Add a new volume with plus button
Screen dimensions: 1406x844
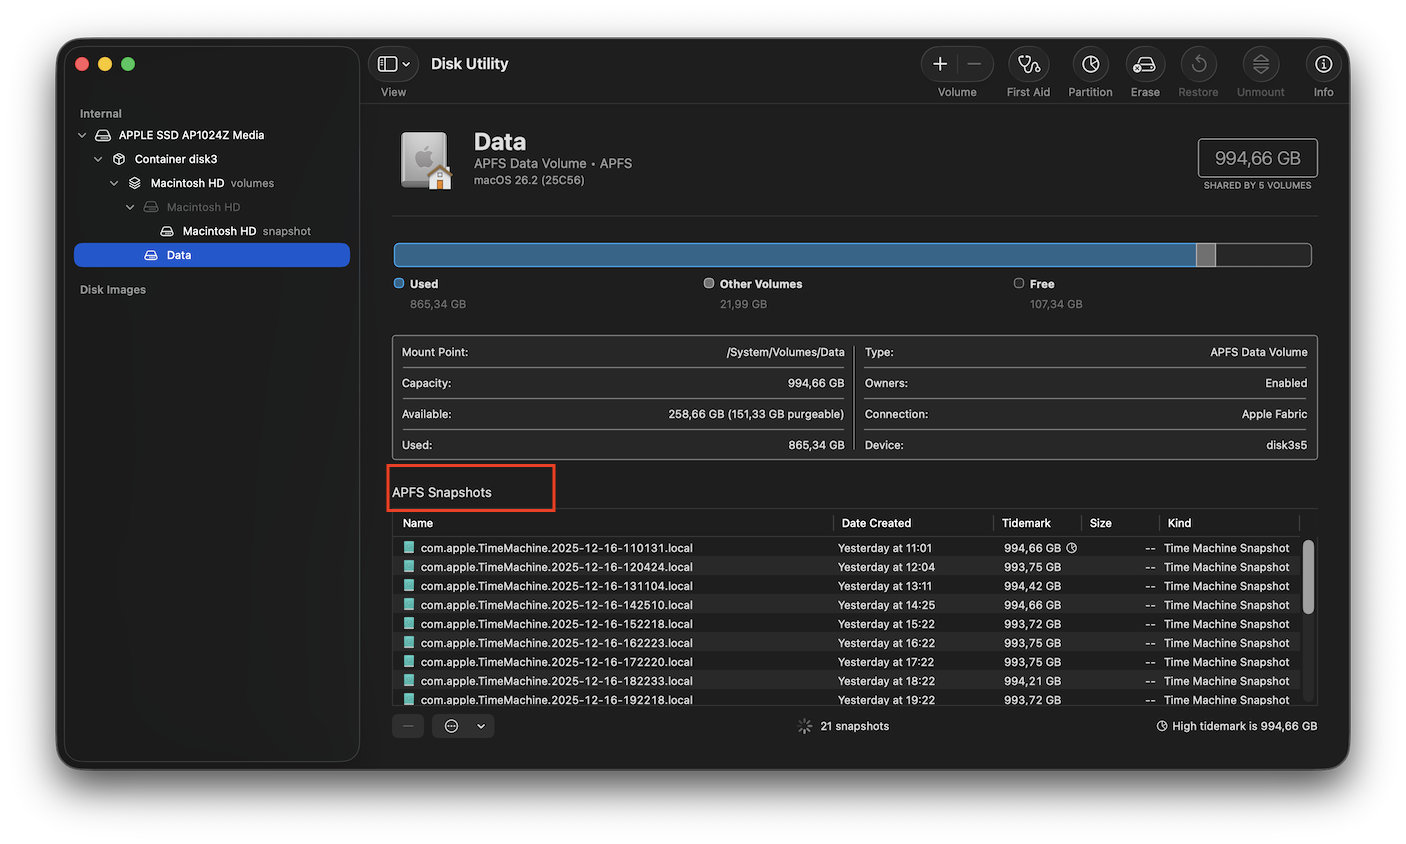click(940, 64)
